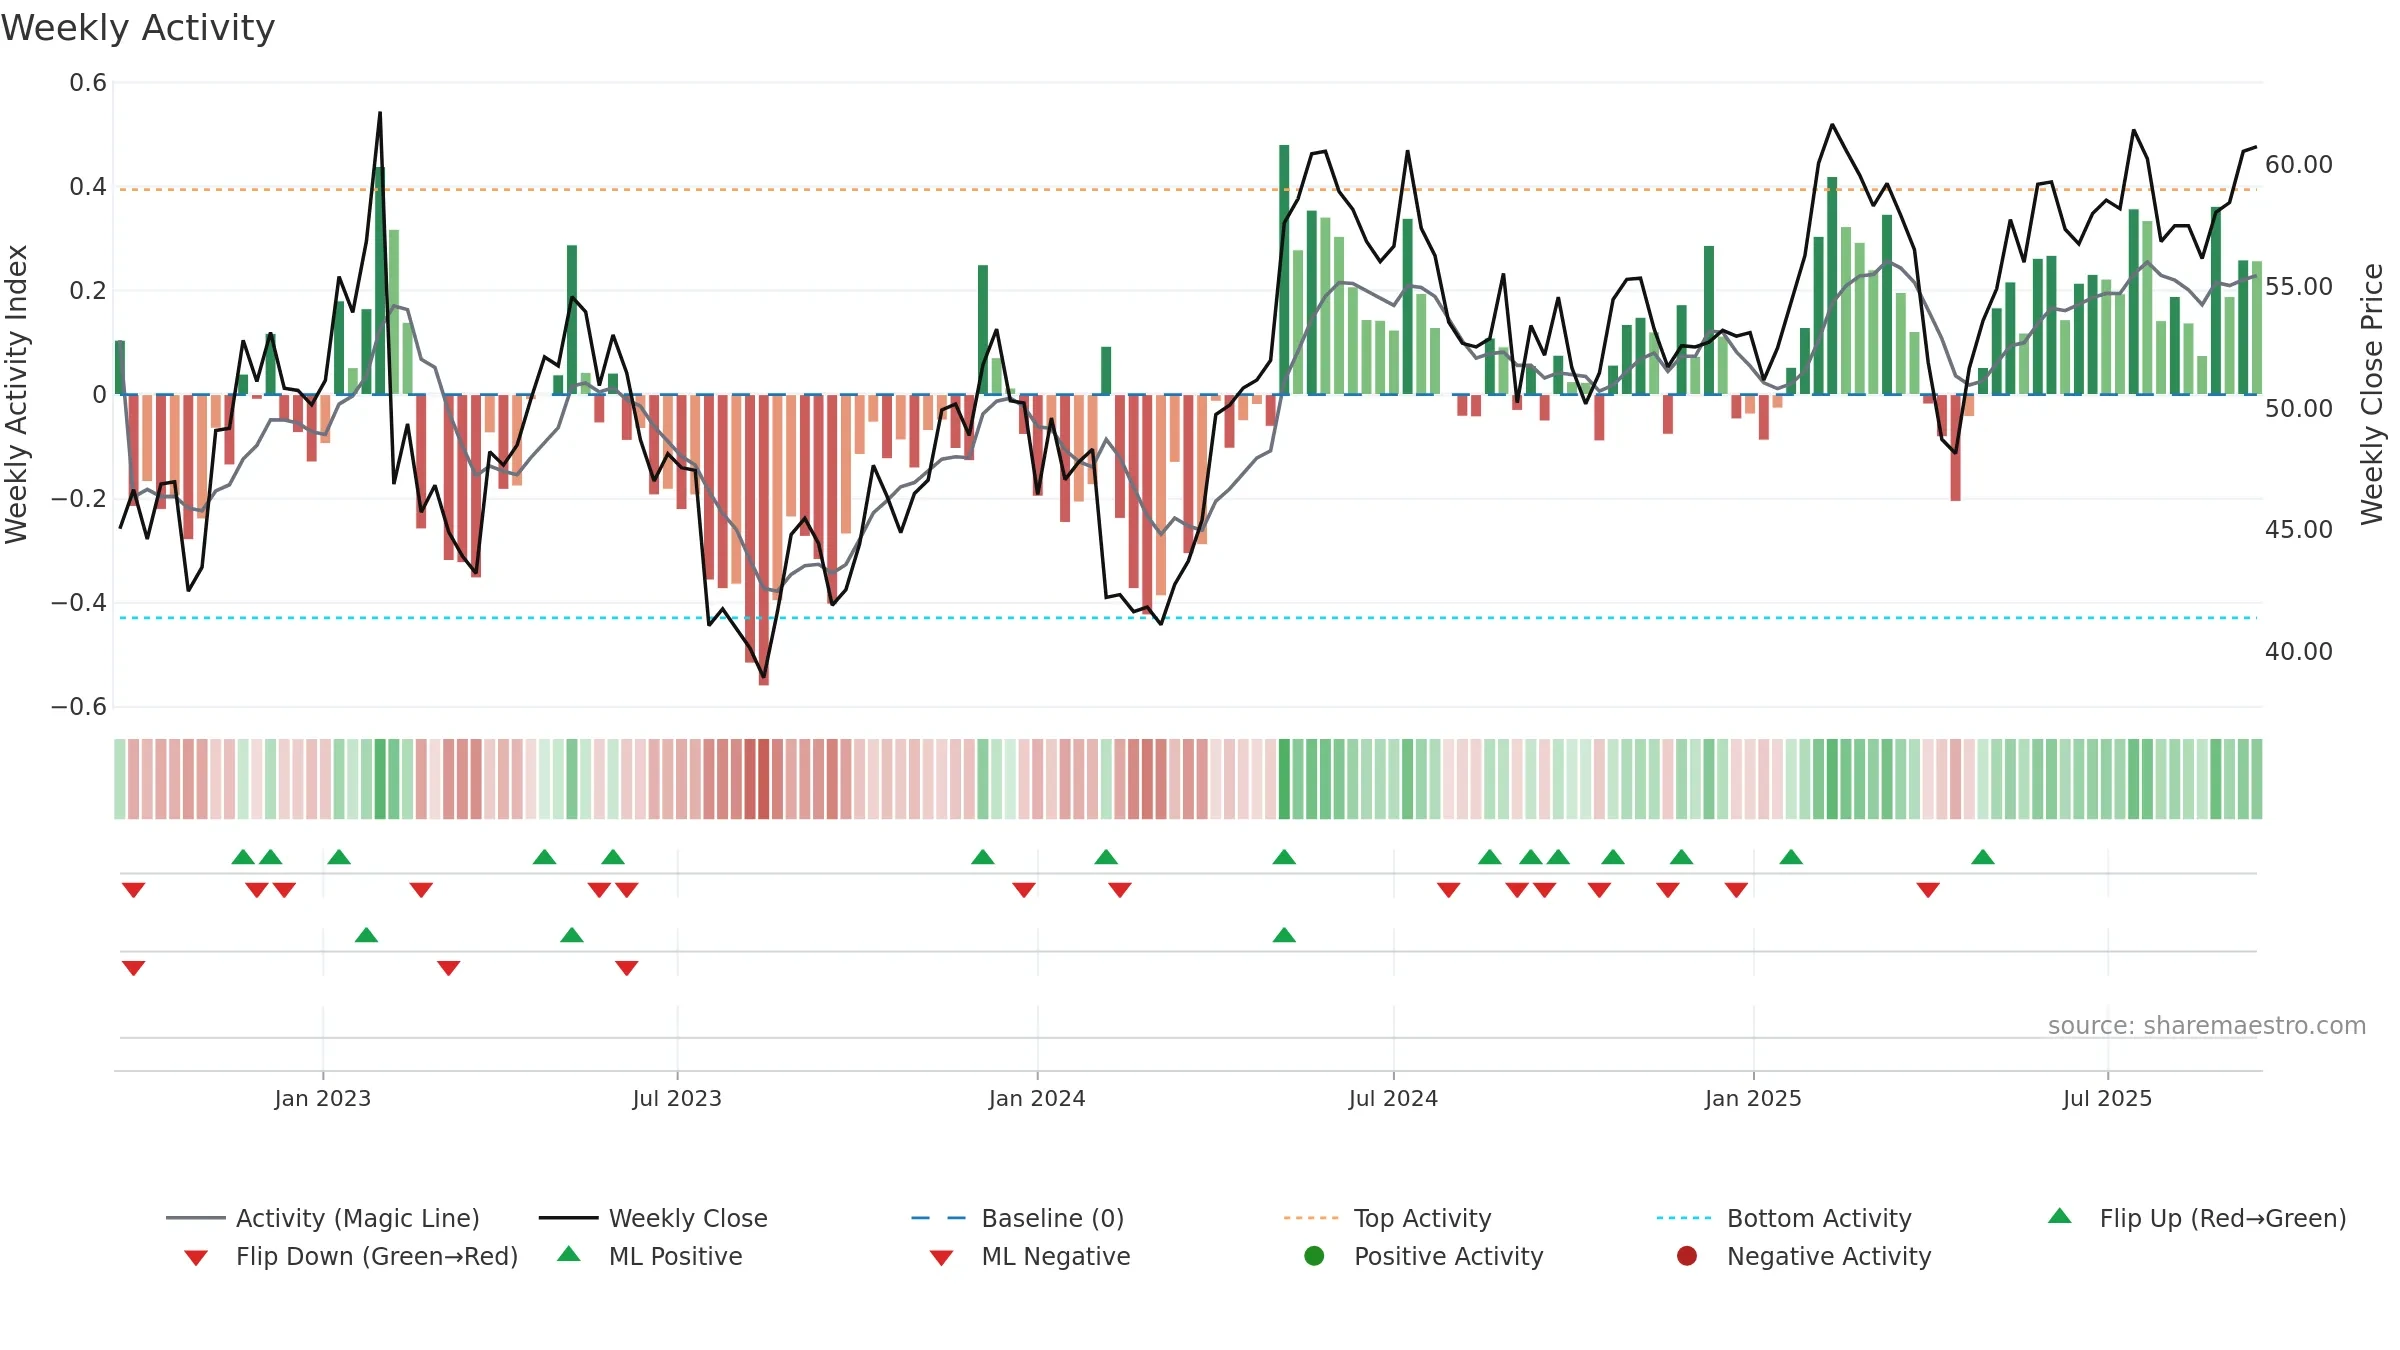Click the Weekly Activity chart title
Screen dimensions: 2400x1350
(138, 28)
